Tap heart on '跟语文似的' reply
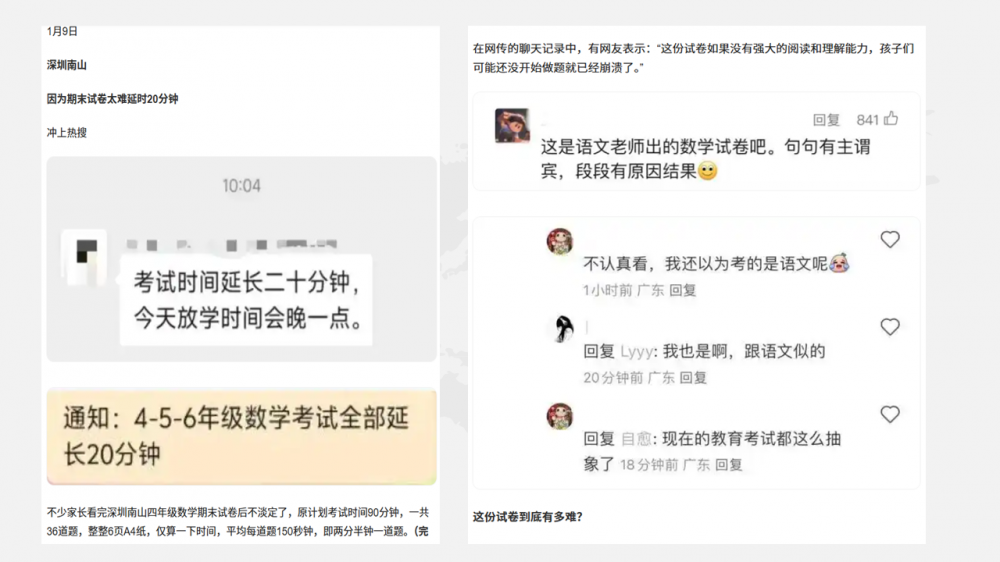Viewport: 1000px width, 562px height. (x=890, y=327)
